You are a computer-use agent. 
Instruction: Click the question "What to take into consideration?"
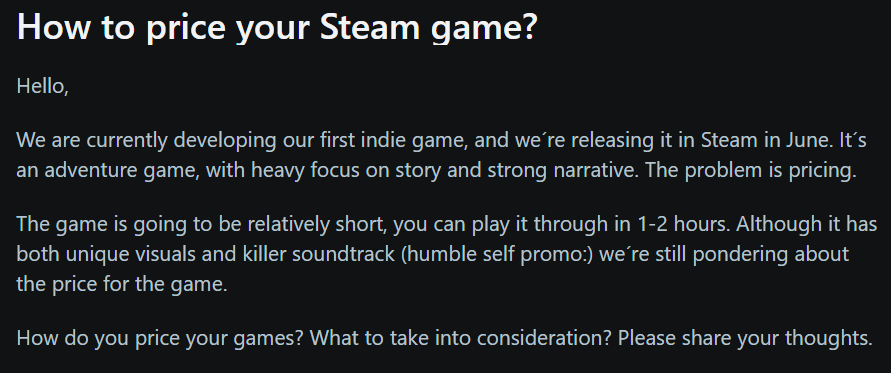461,338
